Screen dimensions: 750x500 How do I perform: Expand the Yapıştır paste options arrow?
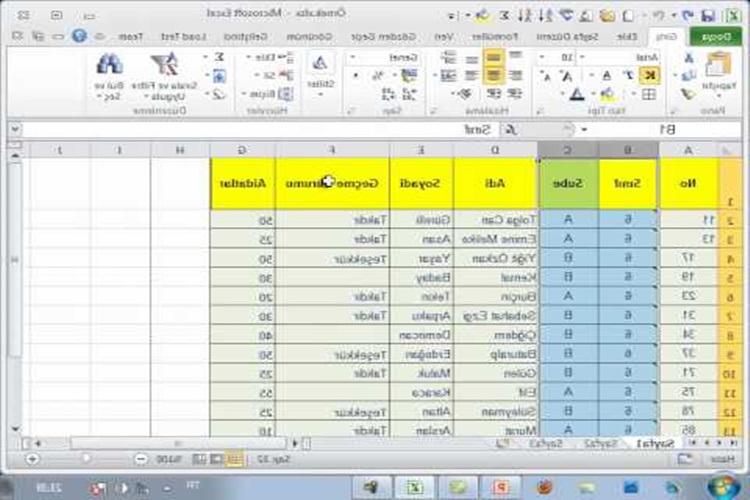pyautogui.click(x=718, y=96)
